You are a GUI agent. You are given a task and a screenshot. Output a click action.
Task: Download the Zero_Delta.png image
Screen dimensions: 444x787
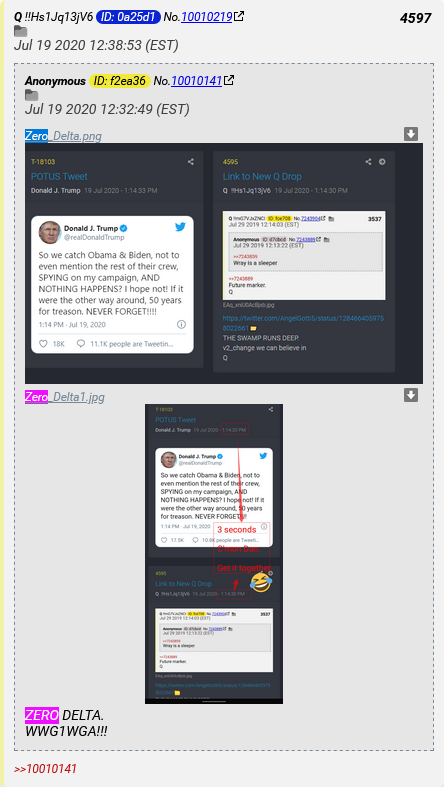click(x=411, y=134)
